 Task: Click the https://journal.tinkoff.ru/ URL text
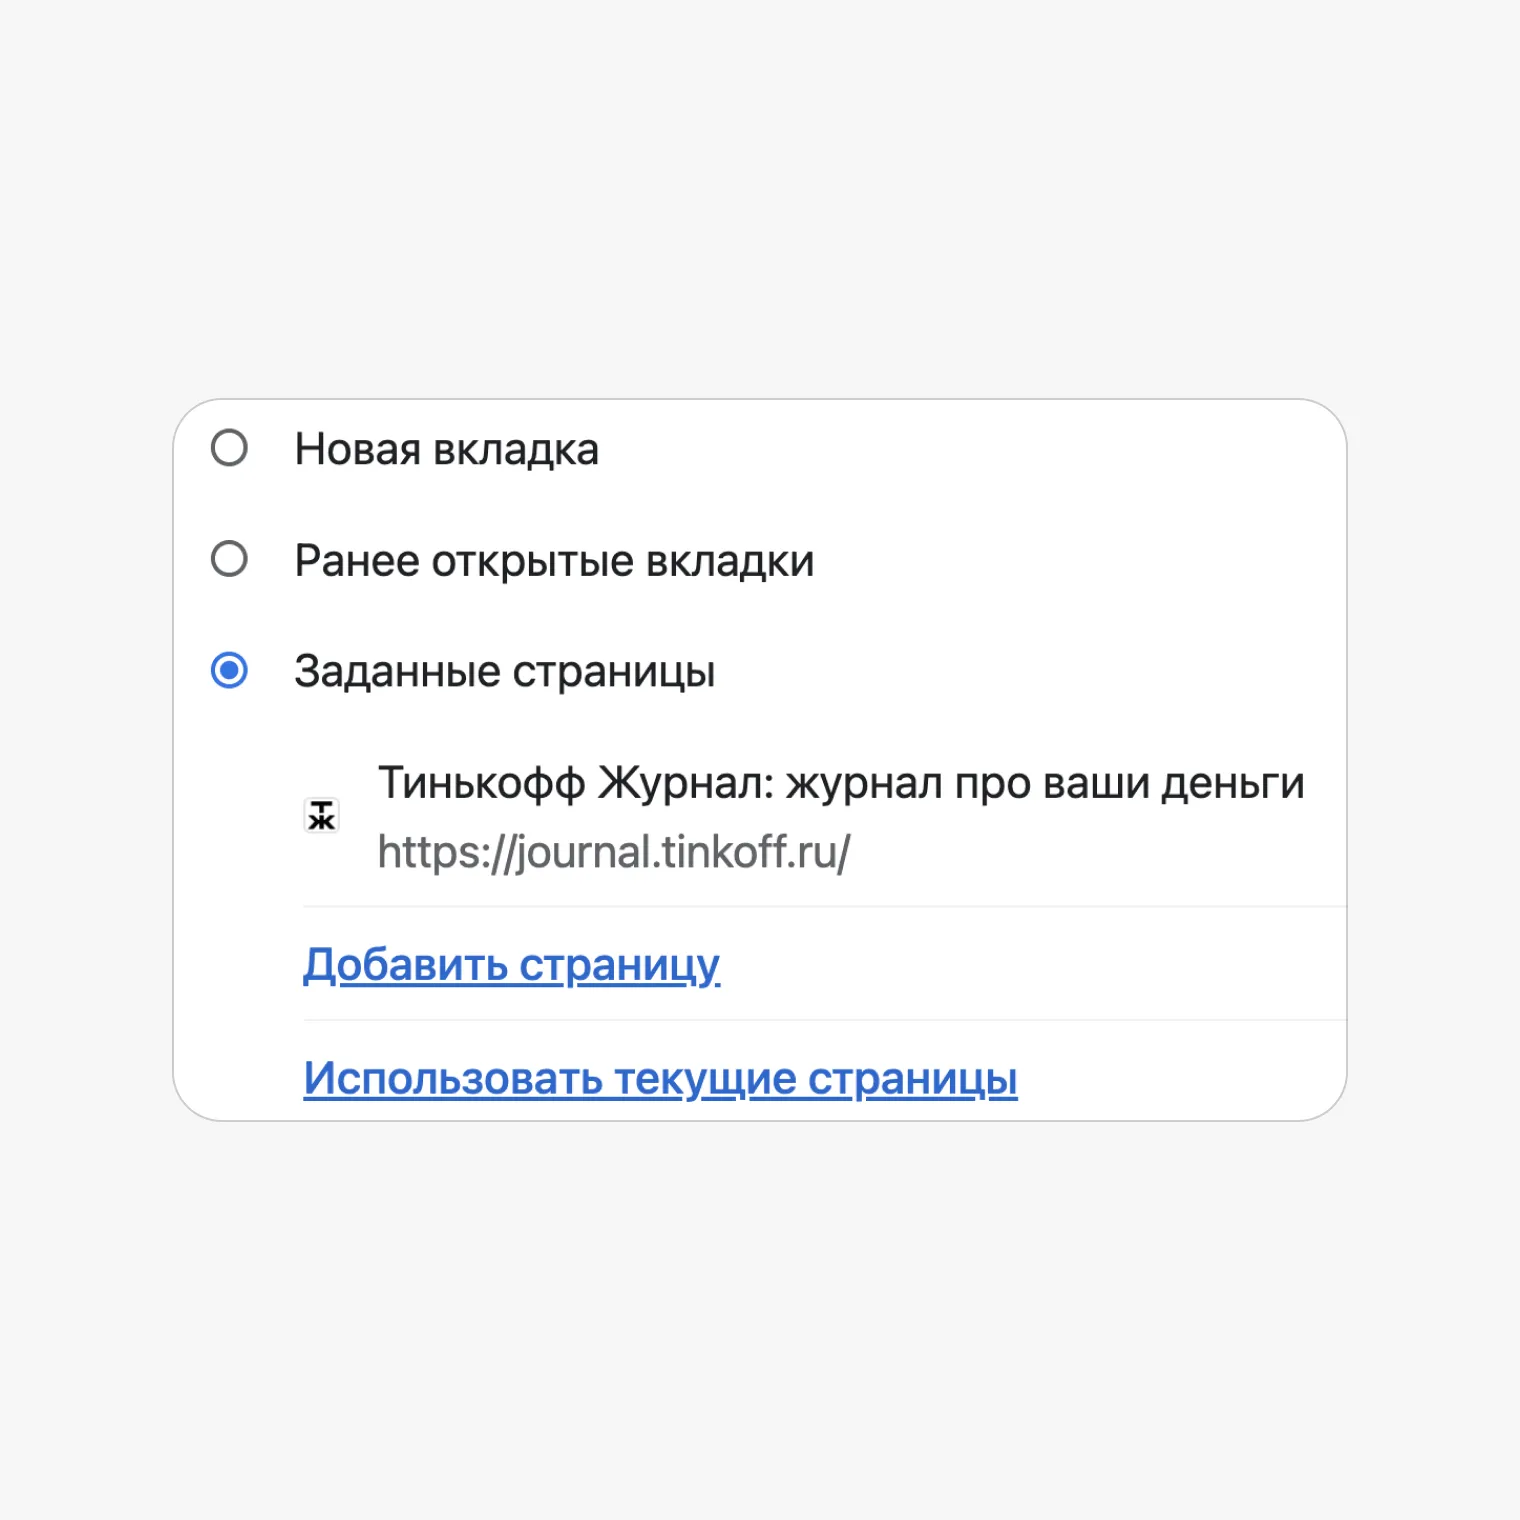click(614, 853)
